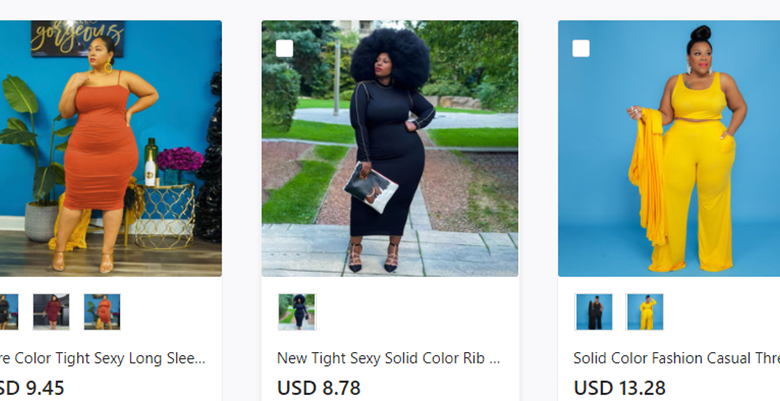Open the 'Solid Color Fashion Casual' product title

click(677, 358)
